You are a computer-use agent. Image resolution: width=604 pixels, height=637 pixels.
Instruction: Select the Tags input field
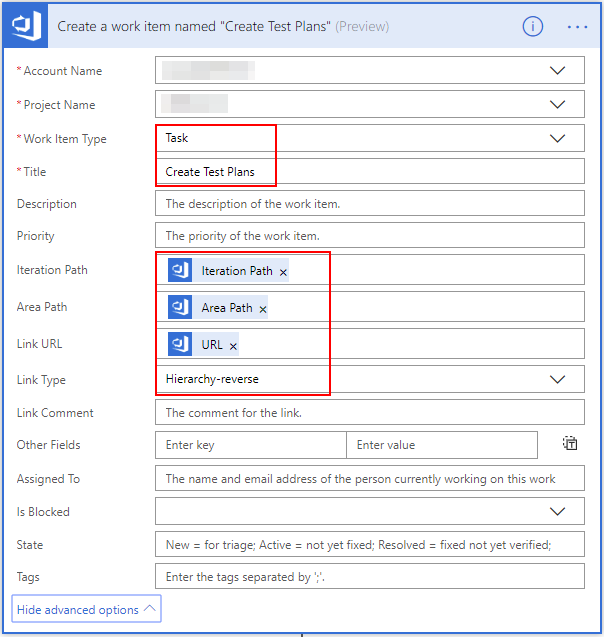370,577
